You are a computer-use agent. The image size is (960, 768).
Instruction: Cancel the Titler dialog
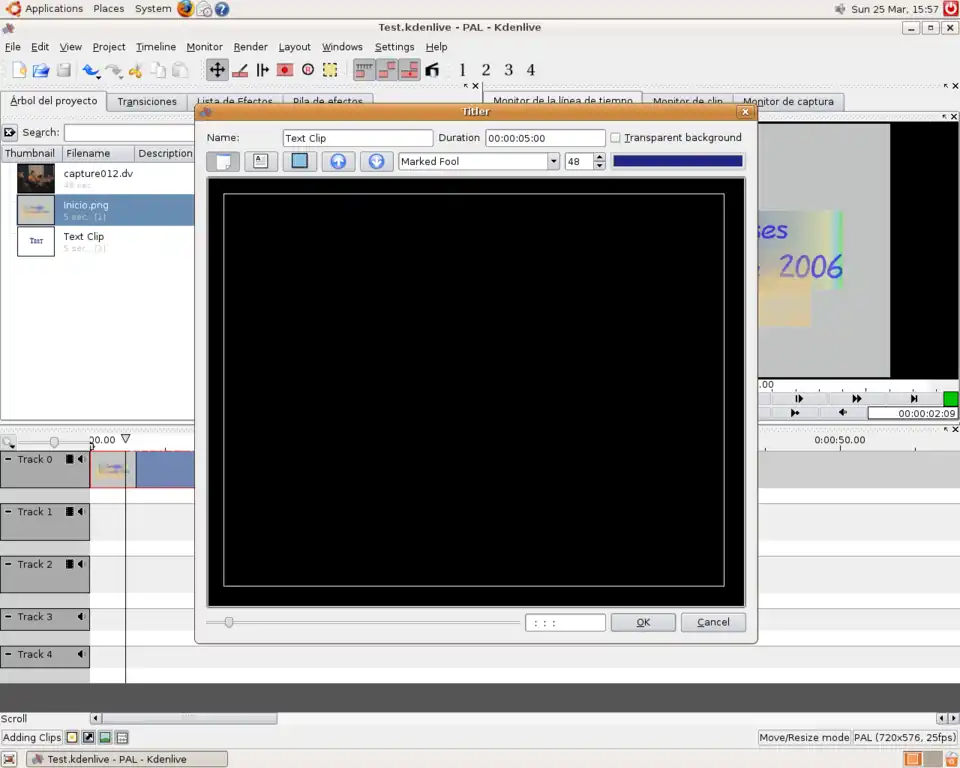[x=712, y=622]
